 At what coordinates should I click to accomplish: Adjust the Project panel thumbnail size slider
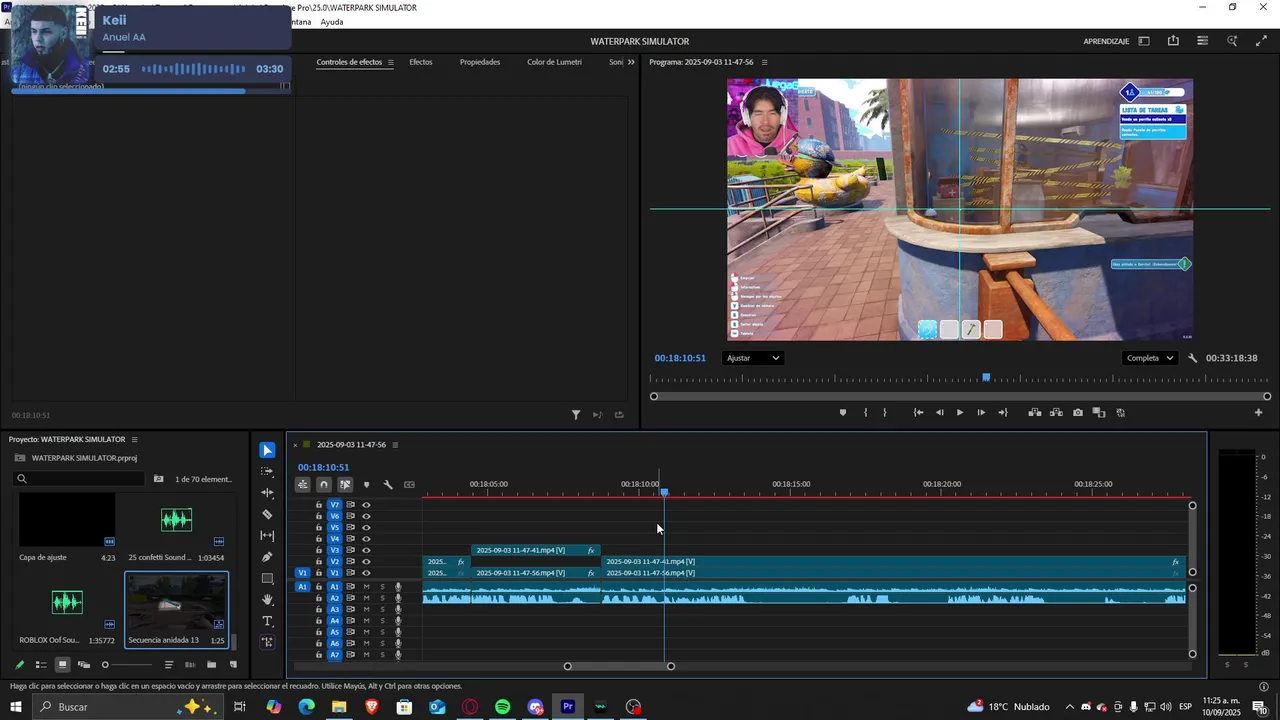point(128,665)
